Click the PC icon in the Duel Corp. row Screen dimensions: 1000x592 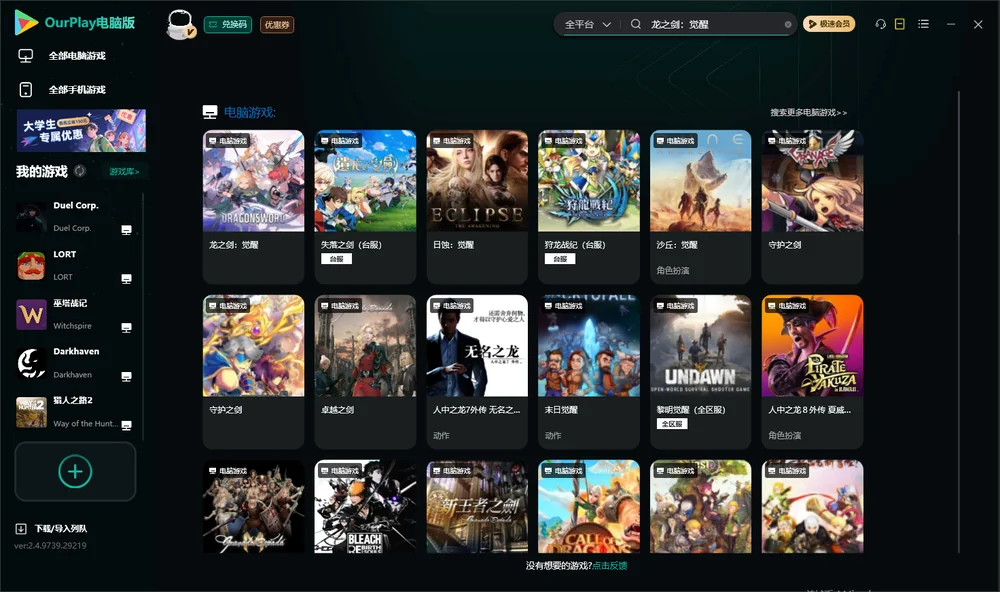click(126, 230)
